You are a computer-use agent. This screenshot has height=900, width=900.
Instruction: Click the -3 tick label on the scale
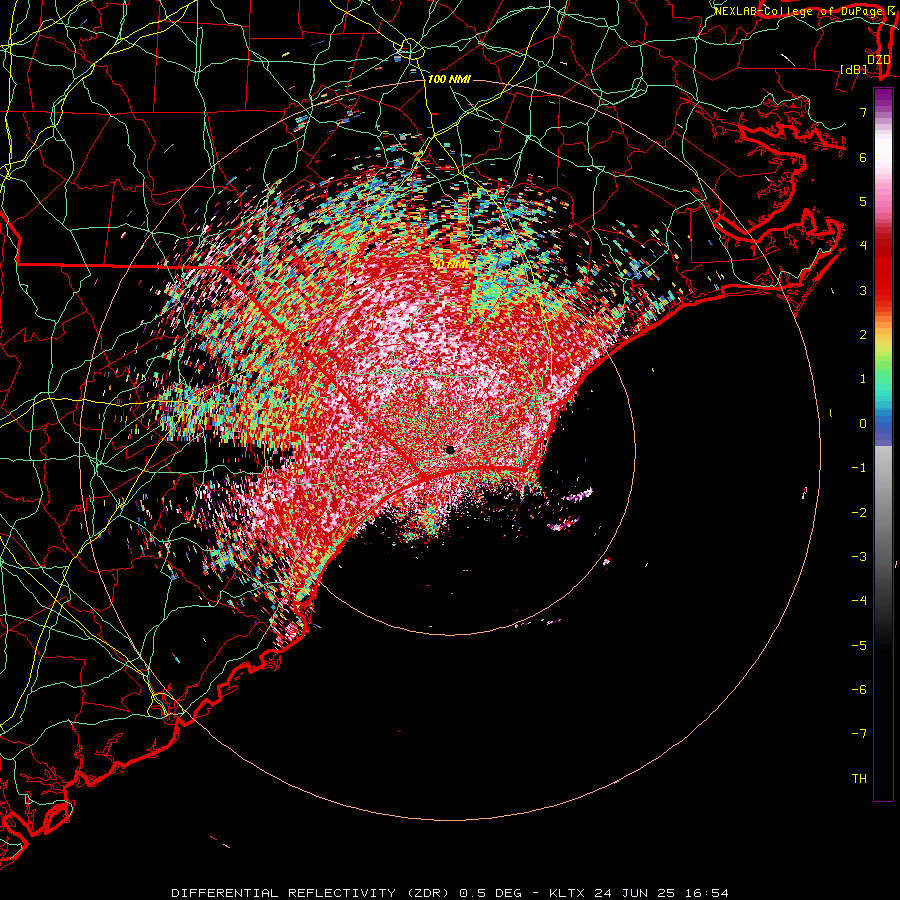click(859, 557)
